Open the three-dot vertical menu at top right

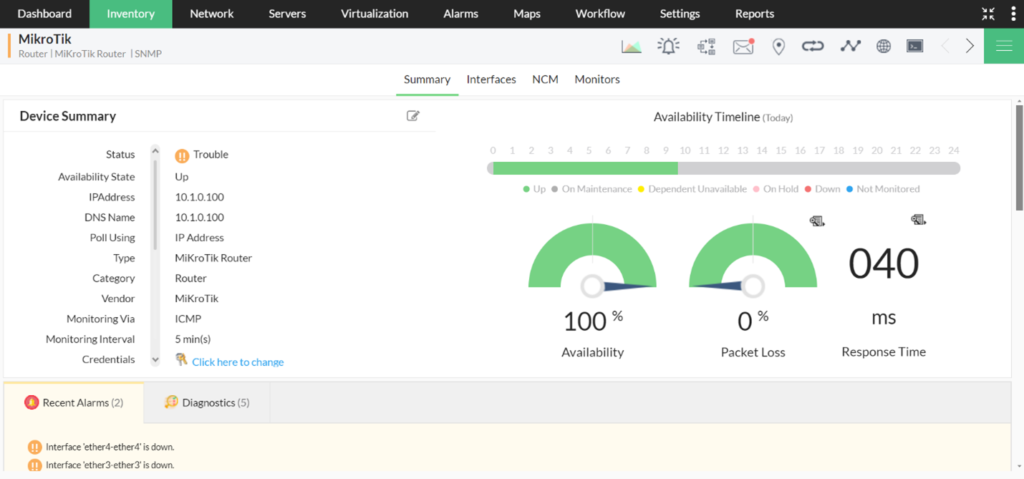click(x=1015, y=14)
